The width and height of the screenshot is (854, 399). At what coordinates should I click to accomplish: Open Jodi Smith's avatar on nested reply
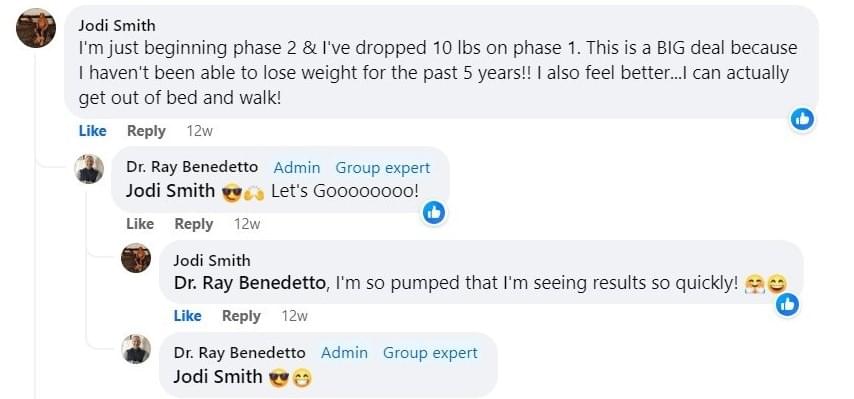[136, 257]
